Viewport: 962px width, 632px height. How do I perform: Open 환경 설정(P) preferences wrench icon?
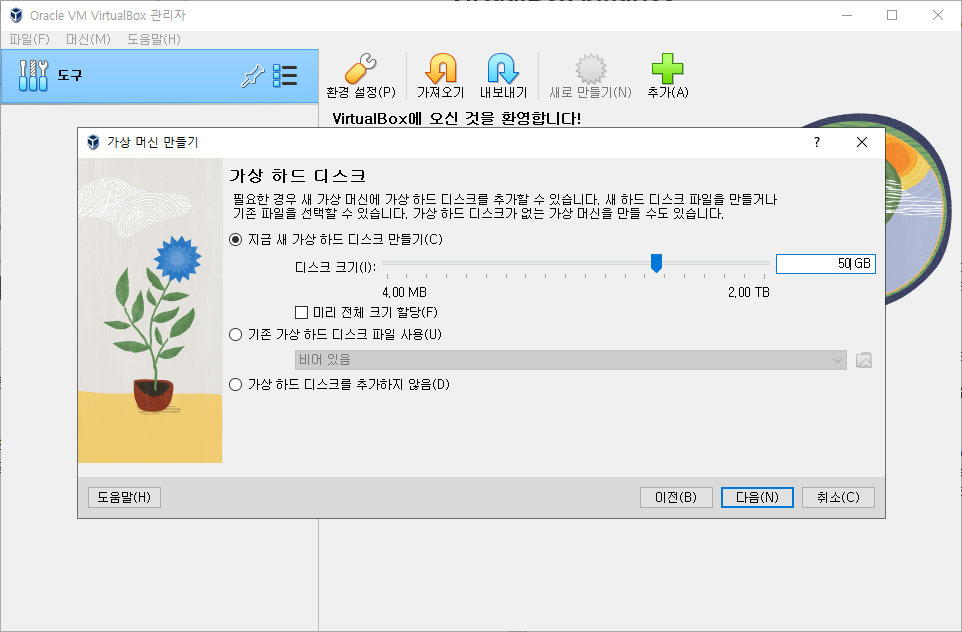[361, 68]
